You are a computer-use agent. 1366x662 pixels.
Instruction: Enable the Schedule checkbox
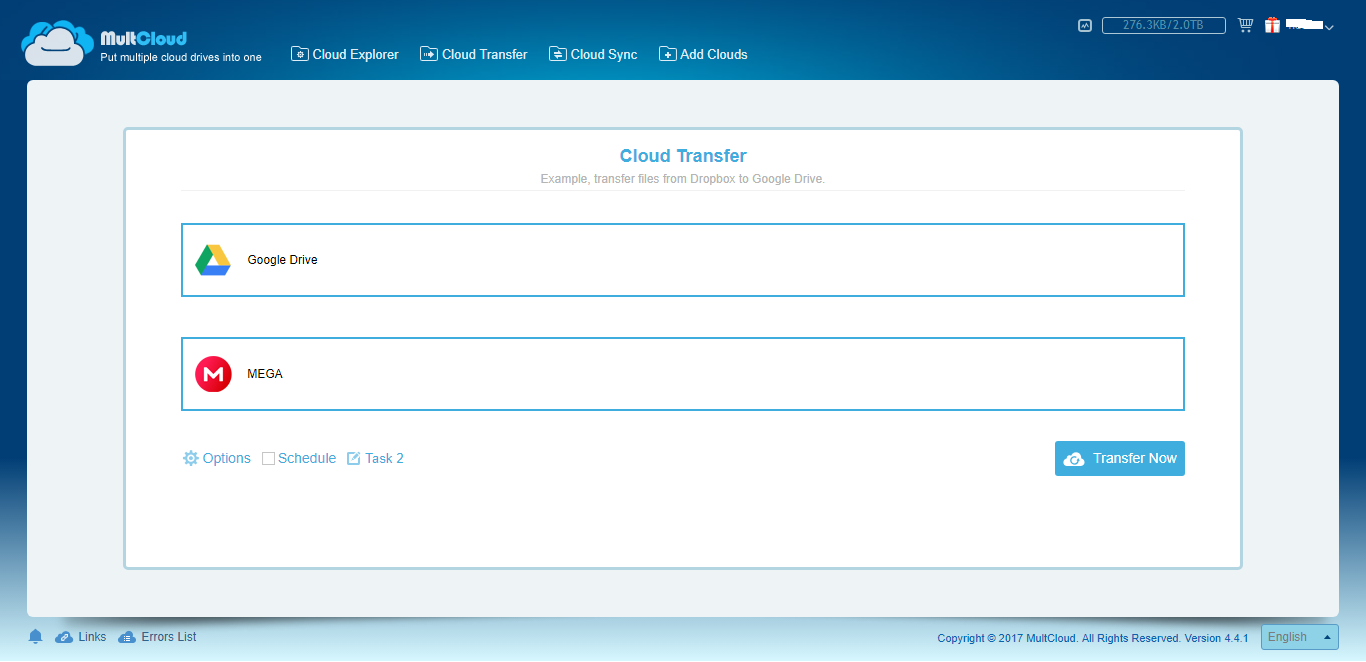tap(268, 458)
